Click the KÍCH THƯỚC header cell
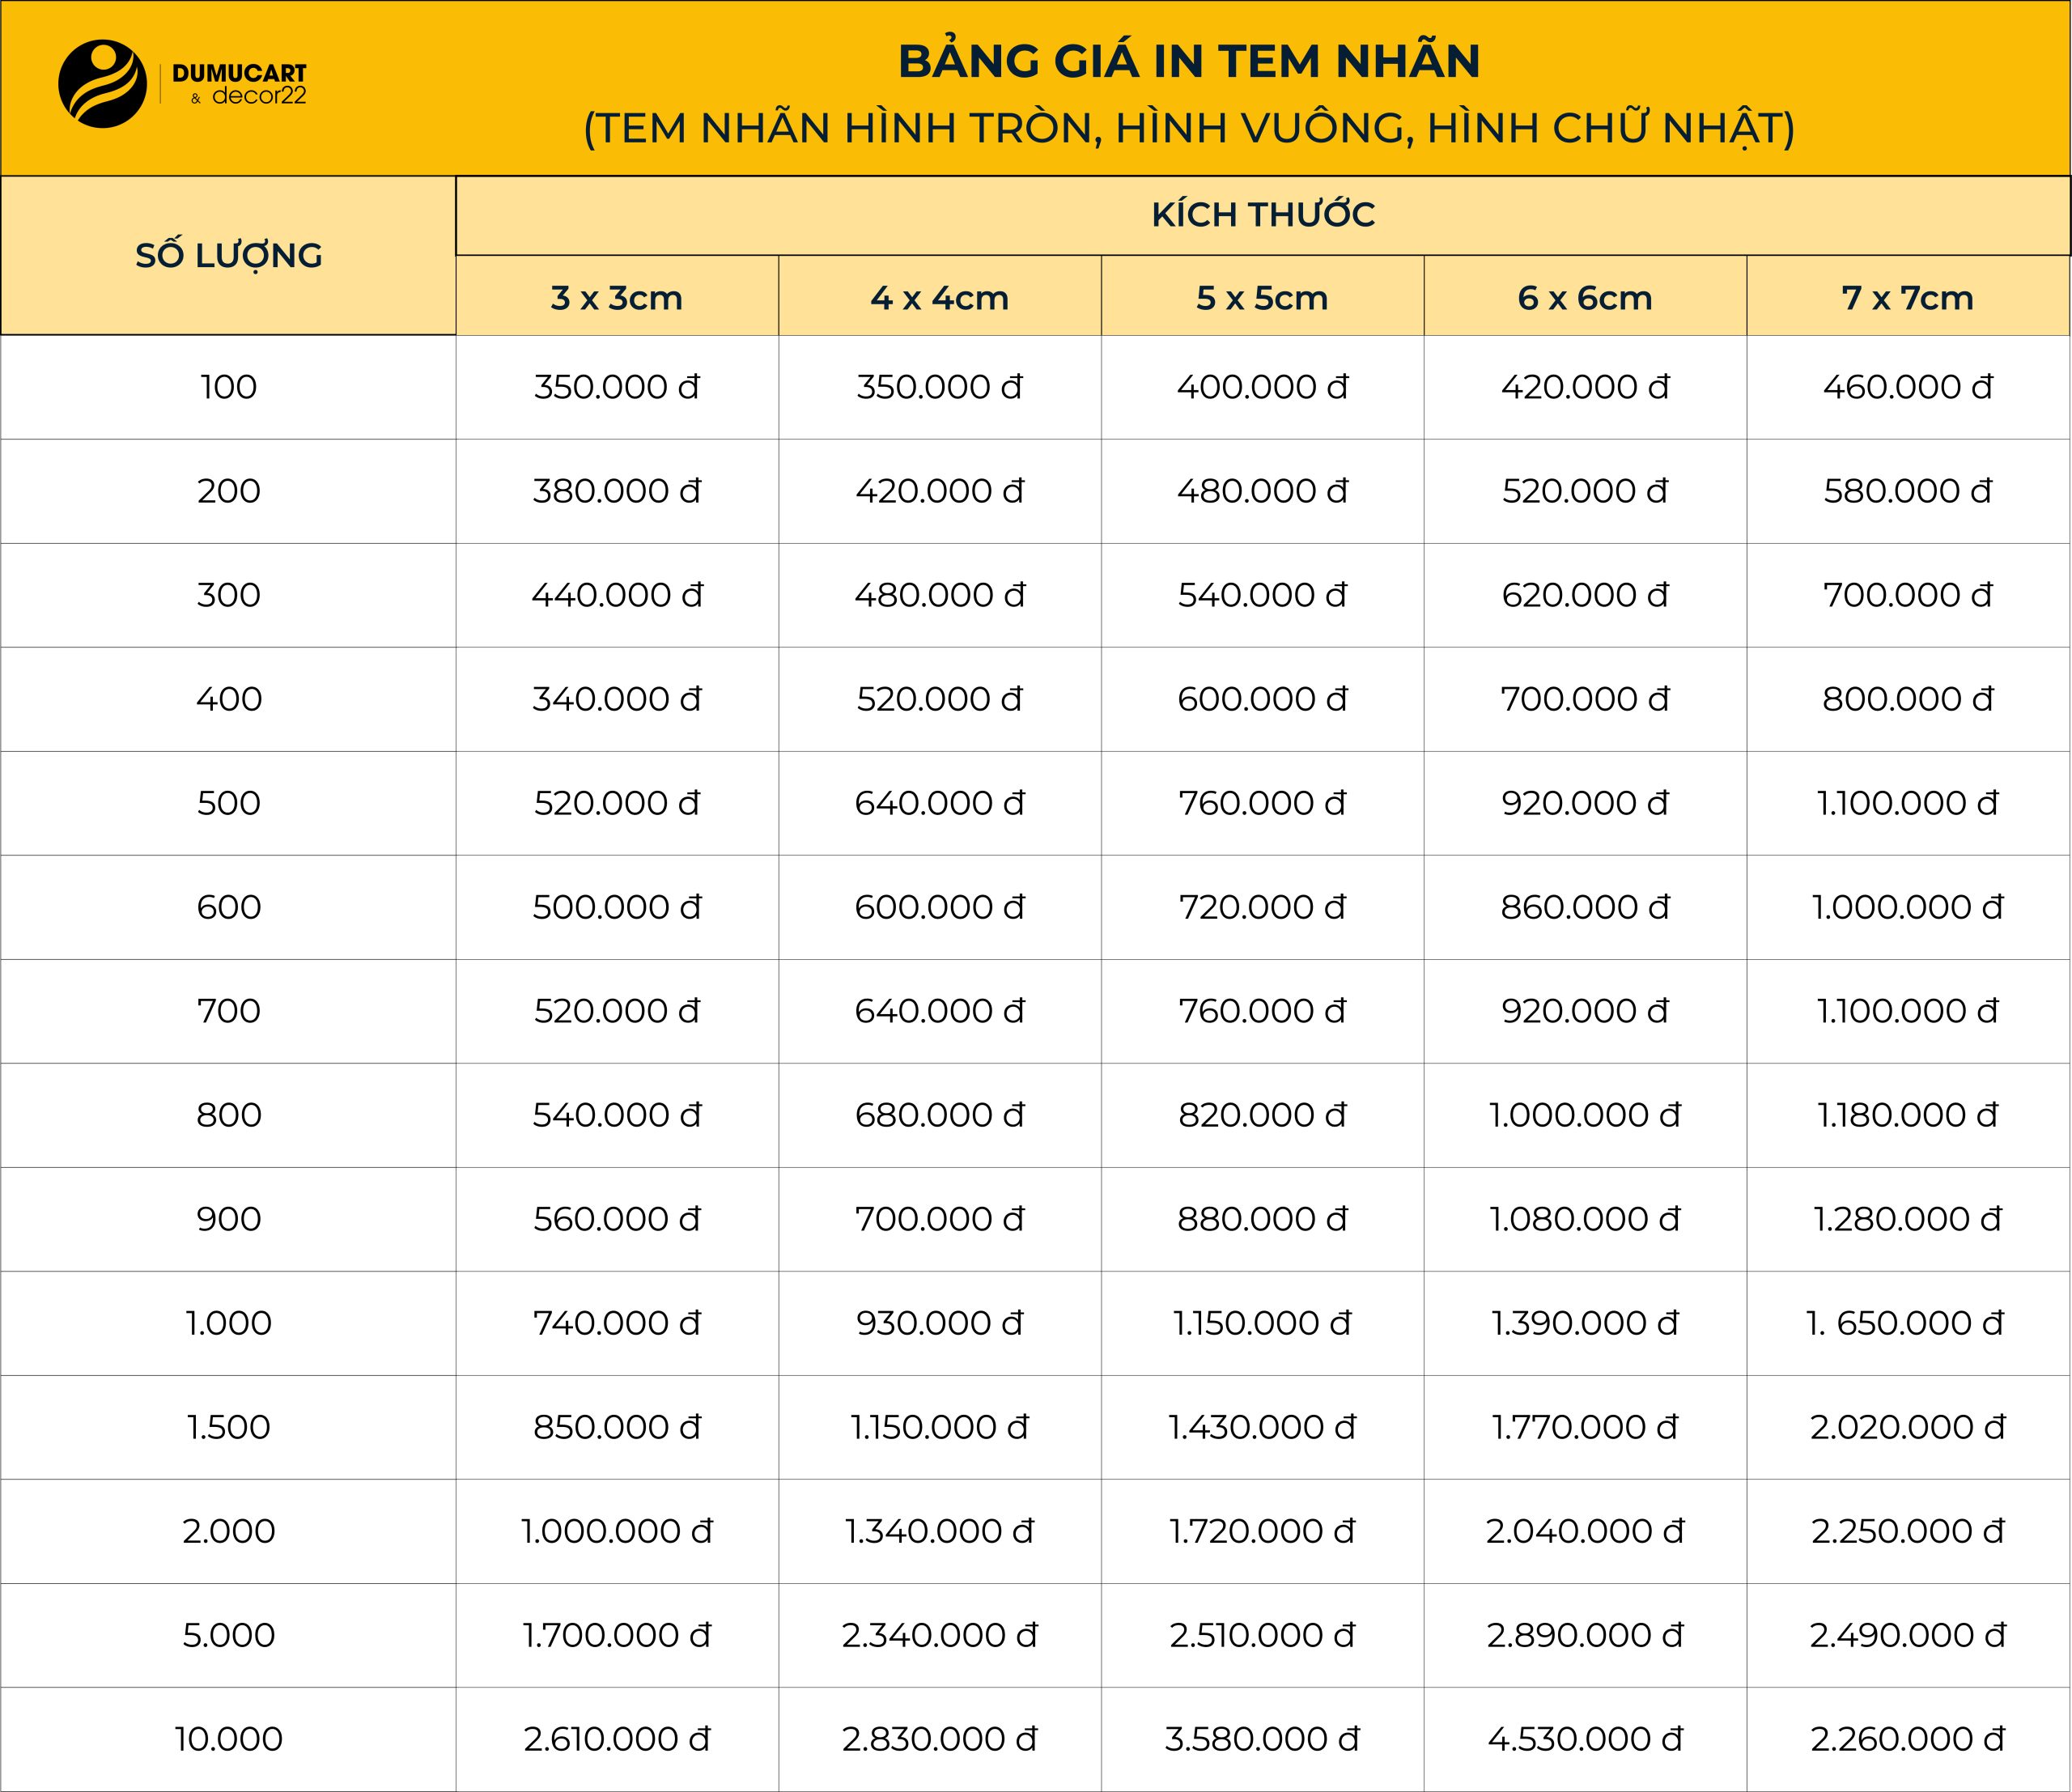 click(x=1263, y=215)
